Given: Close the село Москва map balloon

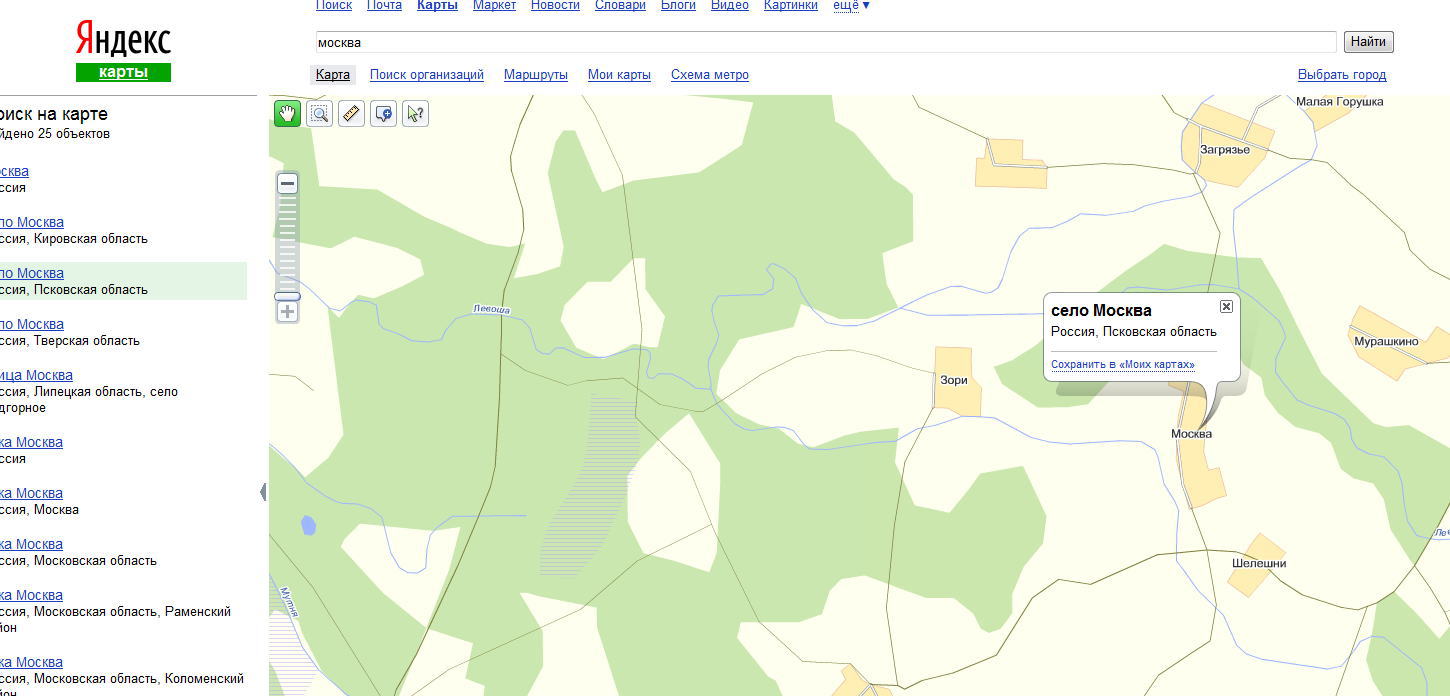Looking at the screenshot, I should tap(1226, 306).
